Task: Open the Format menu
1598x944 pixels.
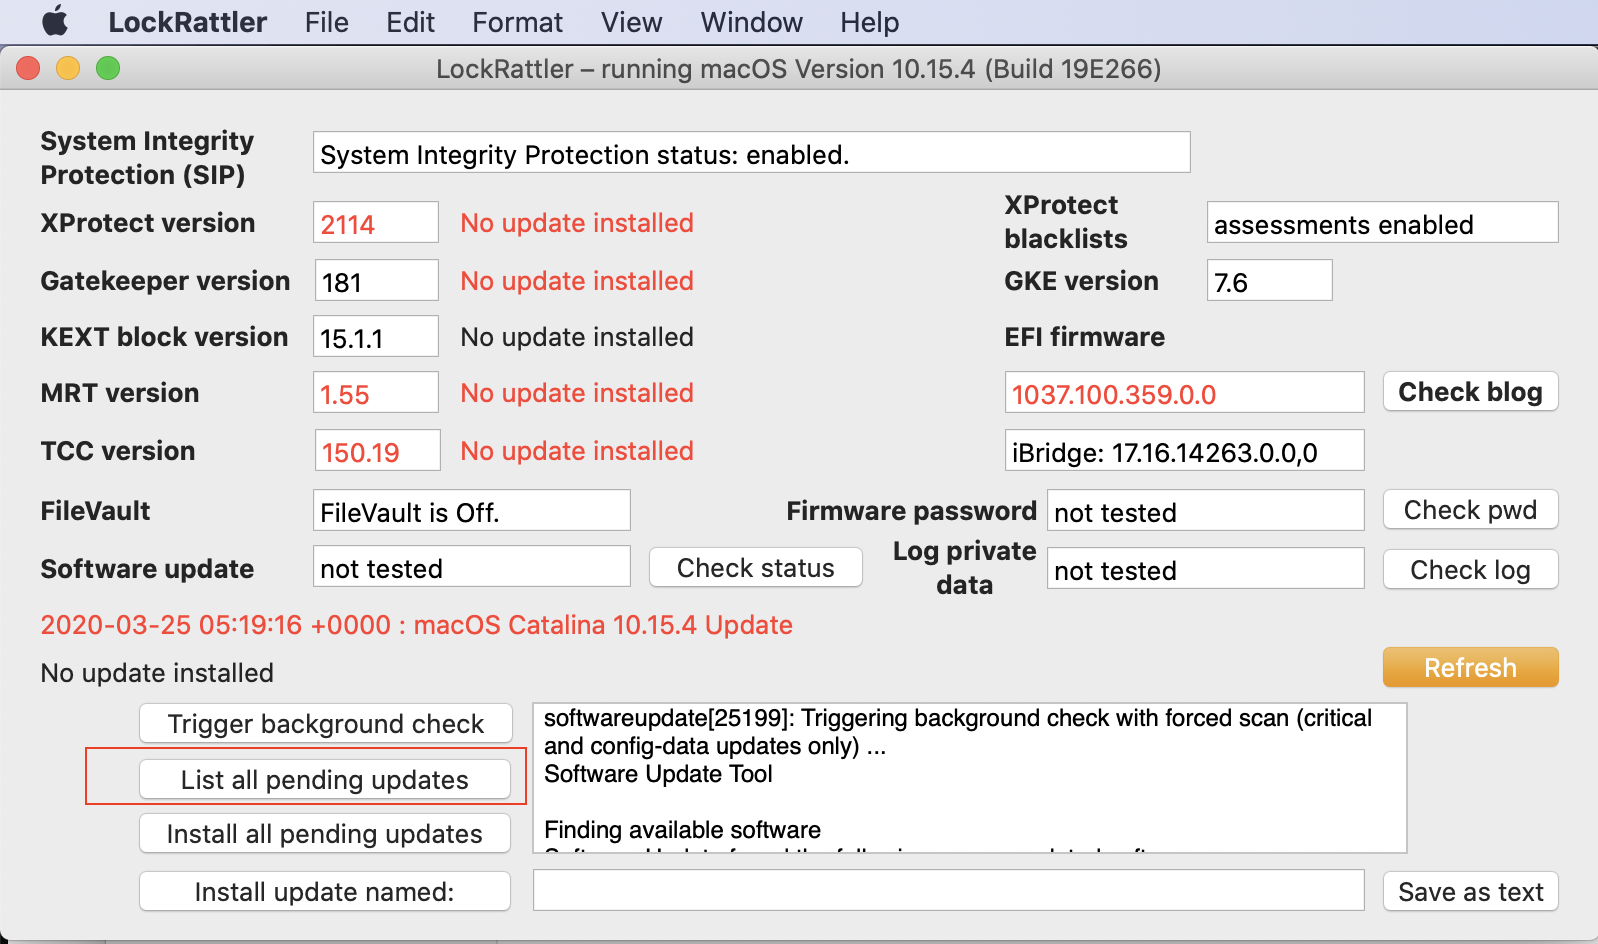Action: point(517,22)
